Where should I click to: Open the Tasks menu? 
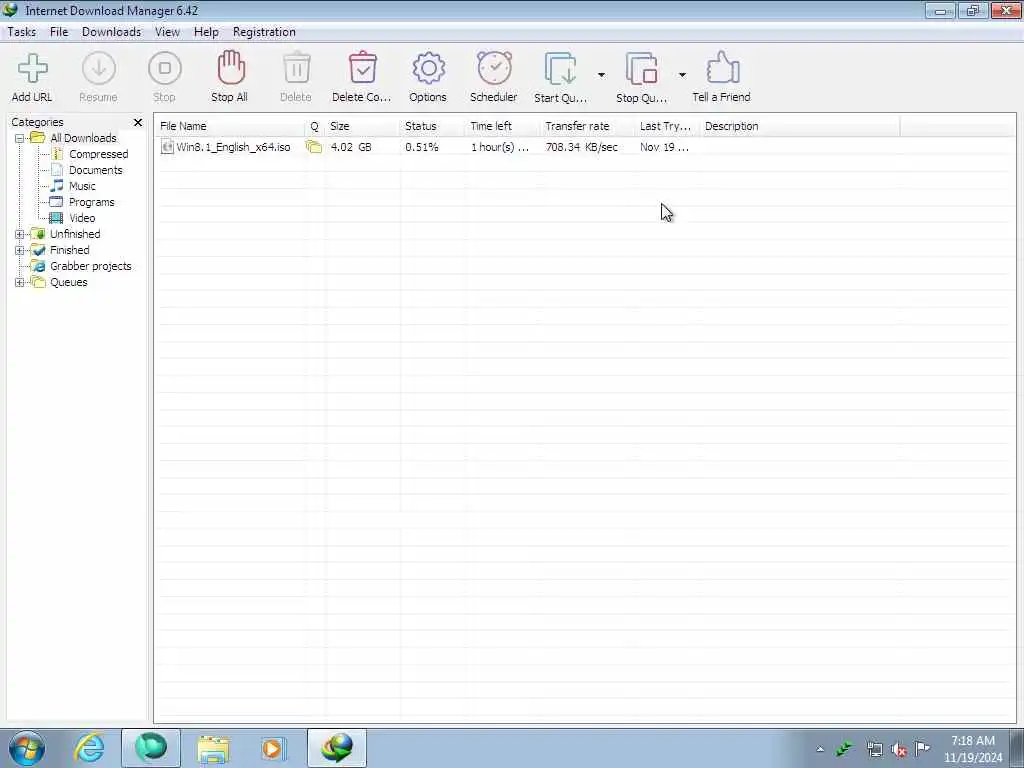point(22,32)
